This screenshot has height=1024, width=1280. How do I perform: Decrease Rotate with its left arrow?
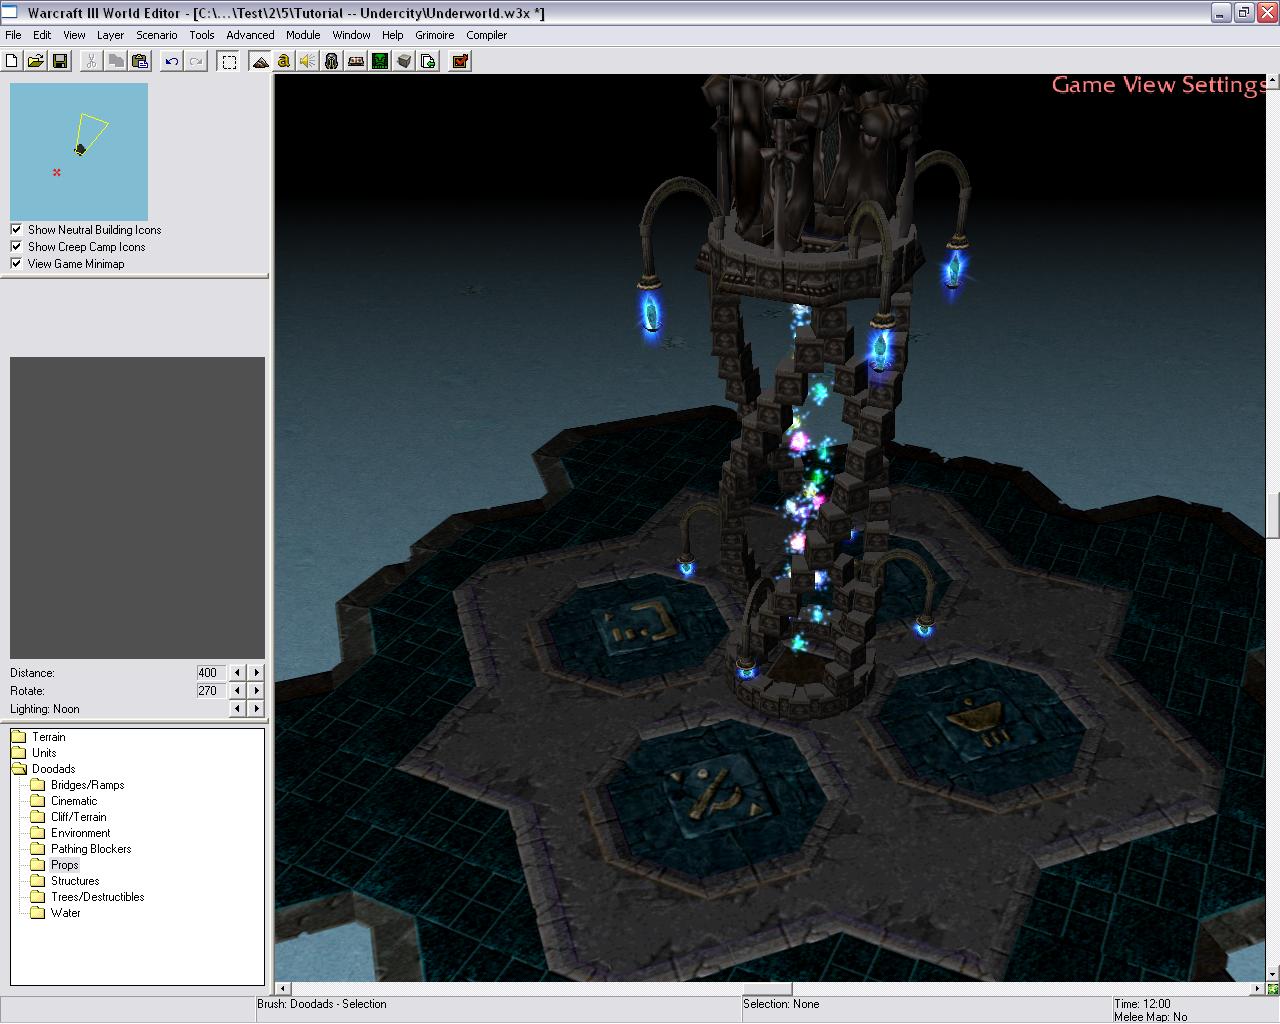237,691
